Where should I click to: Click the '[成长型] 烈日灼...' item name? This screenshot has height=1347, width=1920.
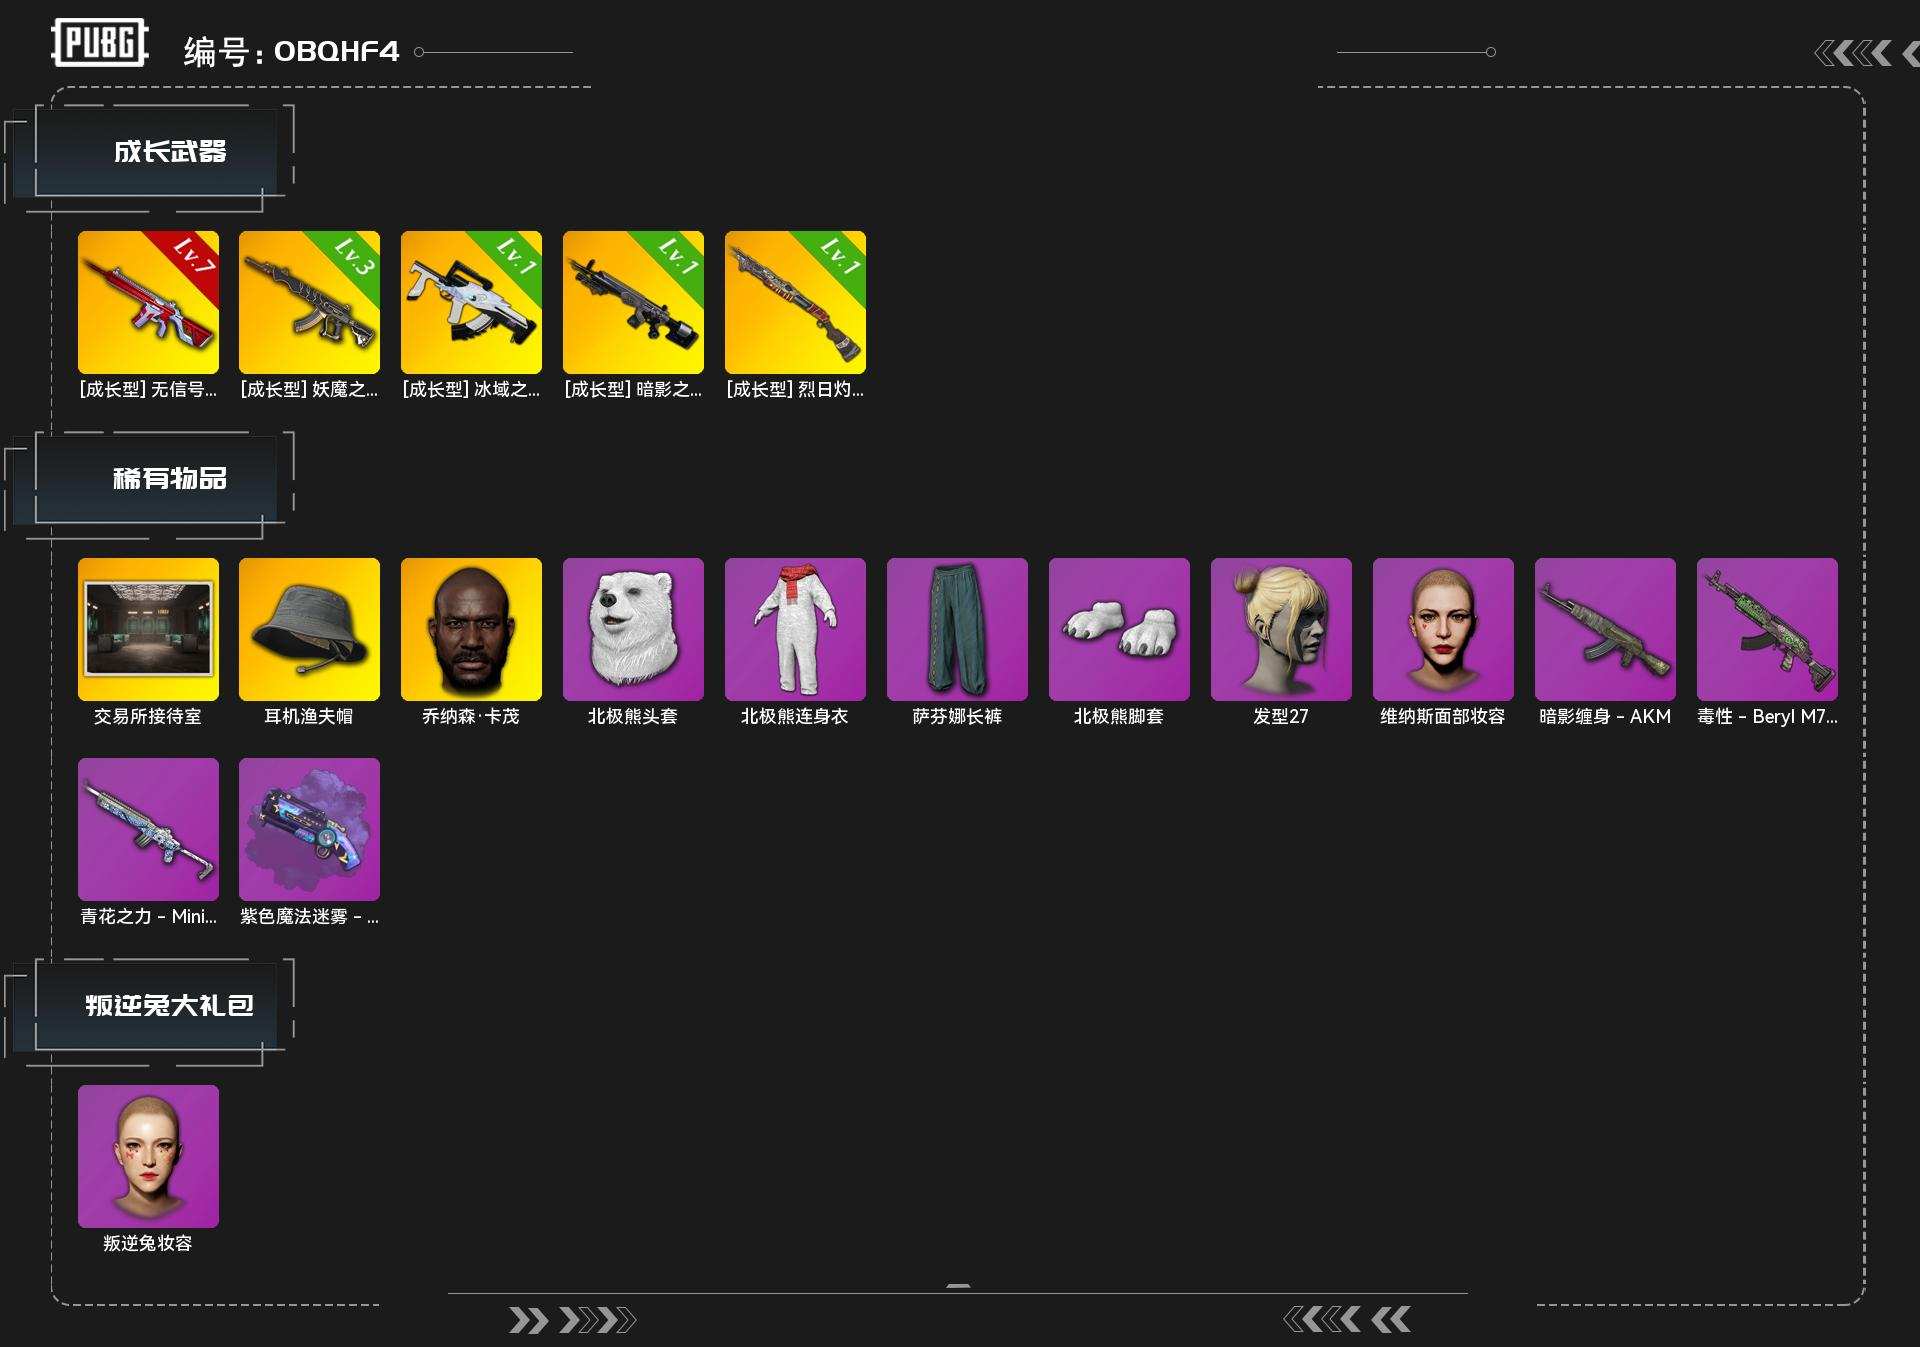coord(795,389)
